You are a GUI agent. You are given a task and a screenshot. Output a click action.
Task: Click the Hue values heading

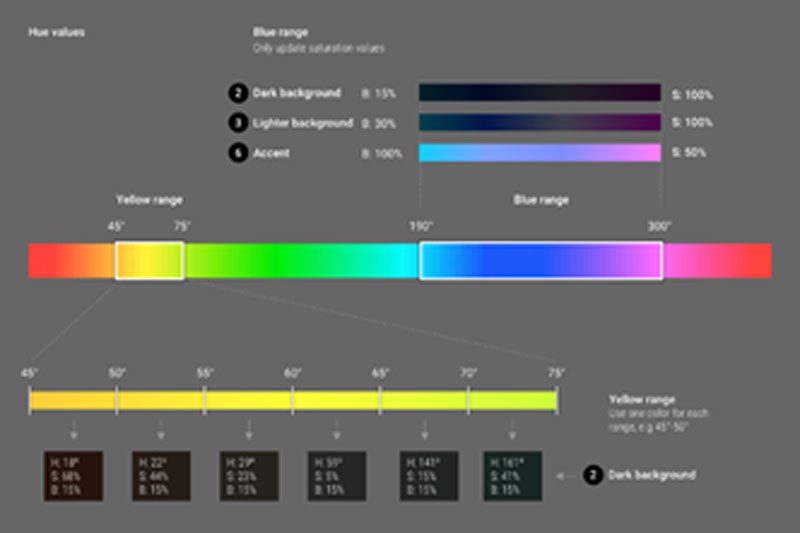(x=55, y=33)
